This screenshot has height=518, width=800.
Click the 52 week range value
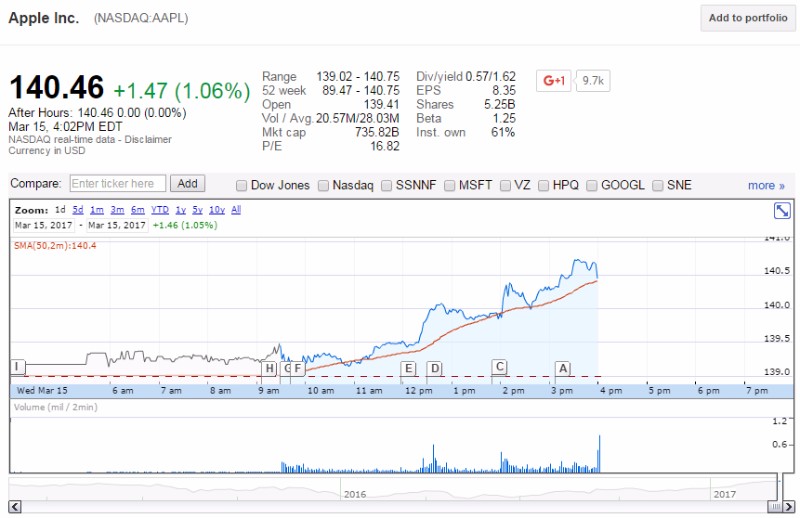click(361, 90)
